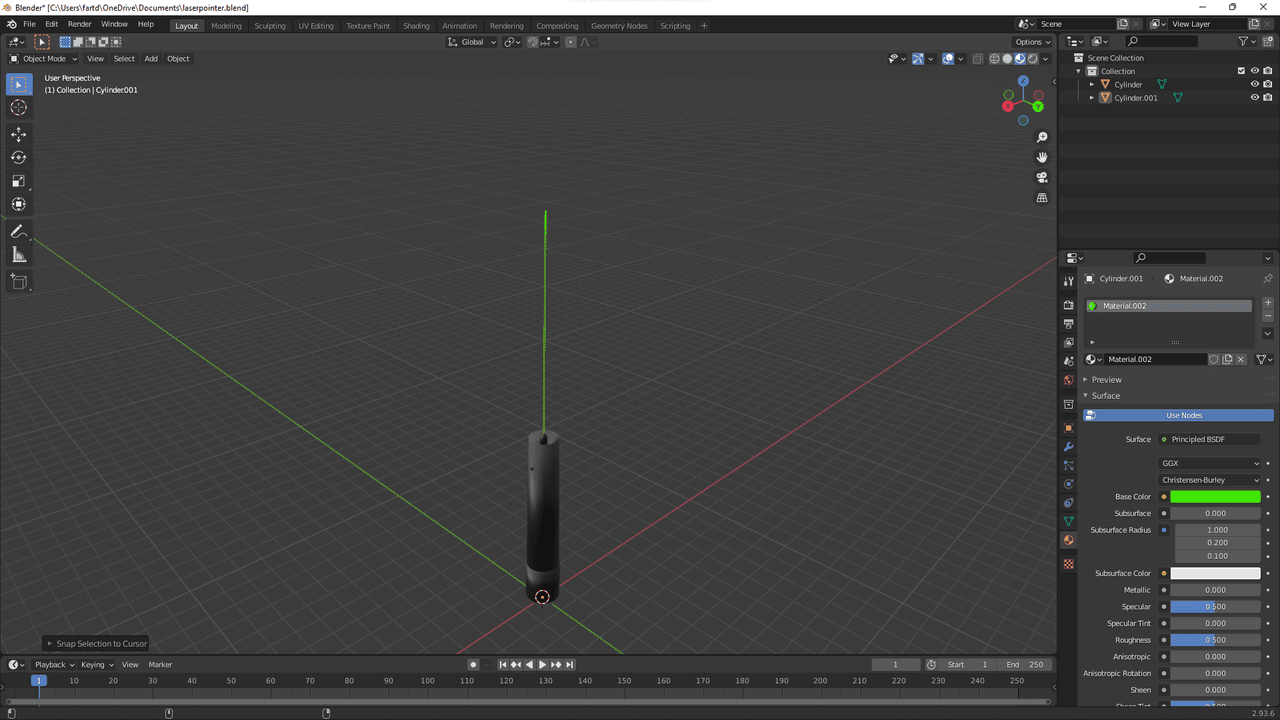Viewport: 1280px width, 720px height.
Task: Open the Render menu
Action: (79, 24)
